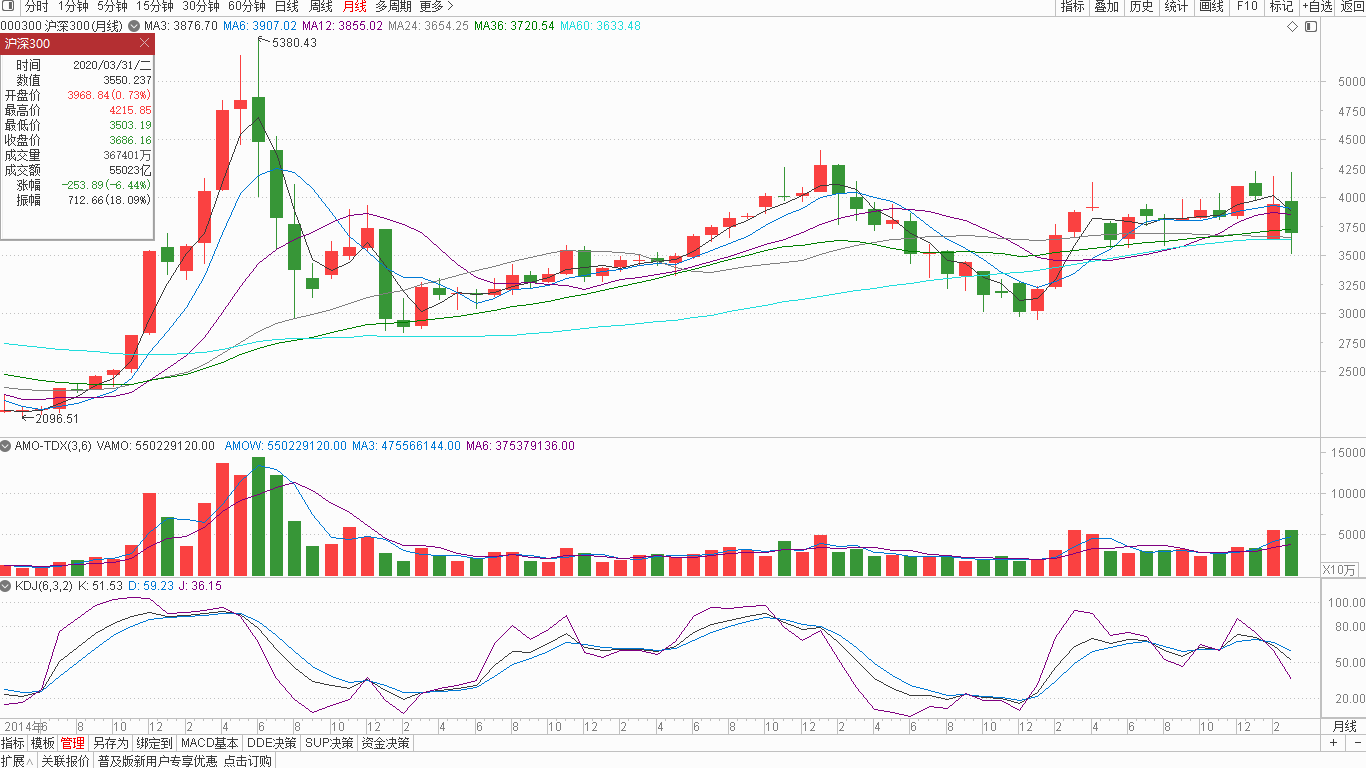Click the MA12 3855.02 legend value
Screen dimensions: 1366x768
pos(343,25)
